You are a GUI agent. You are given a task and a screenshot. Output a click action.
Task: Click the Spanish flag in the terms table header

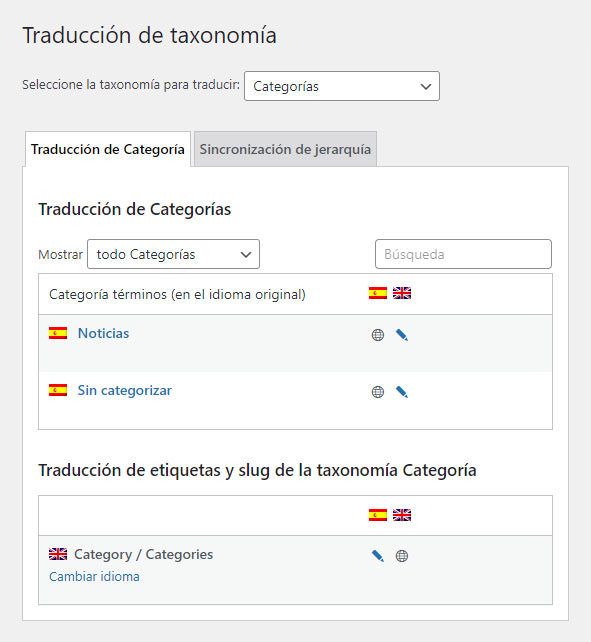pos(378,293)
